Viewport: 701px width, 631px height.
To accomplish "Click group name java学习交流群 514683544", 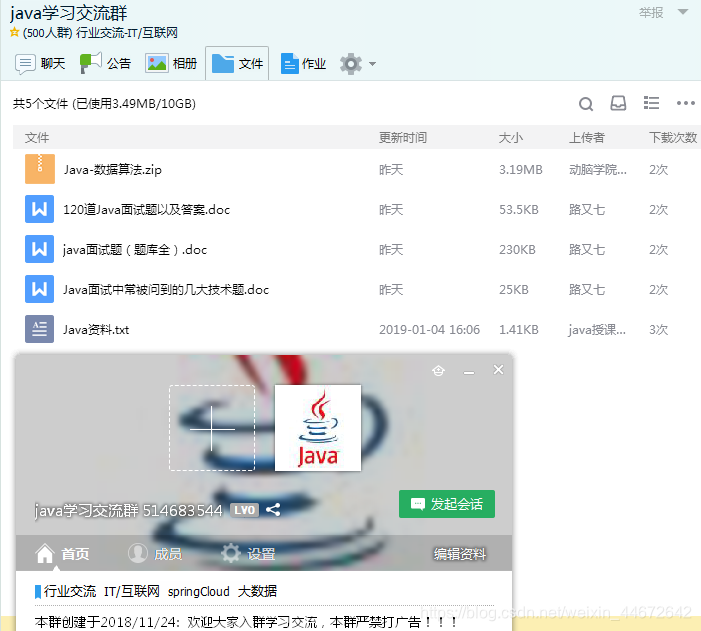I will click(128, 510).
